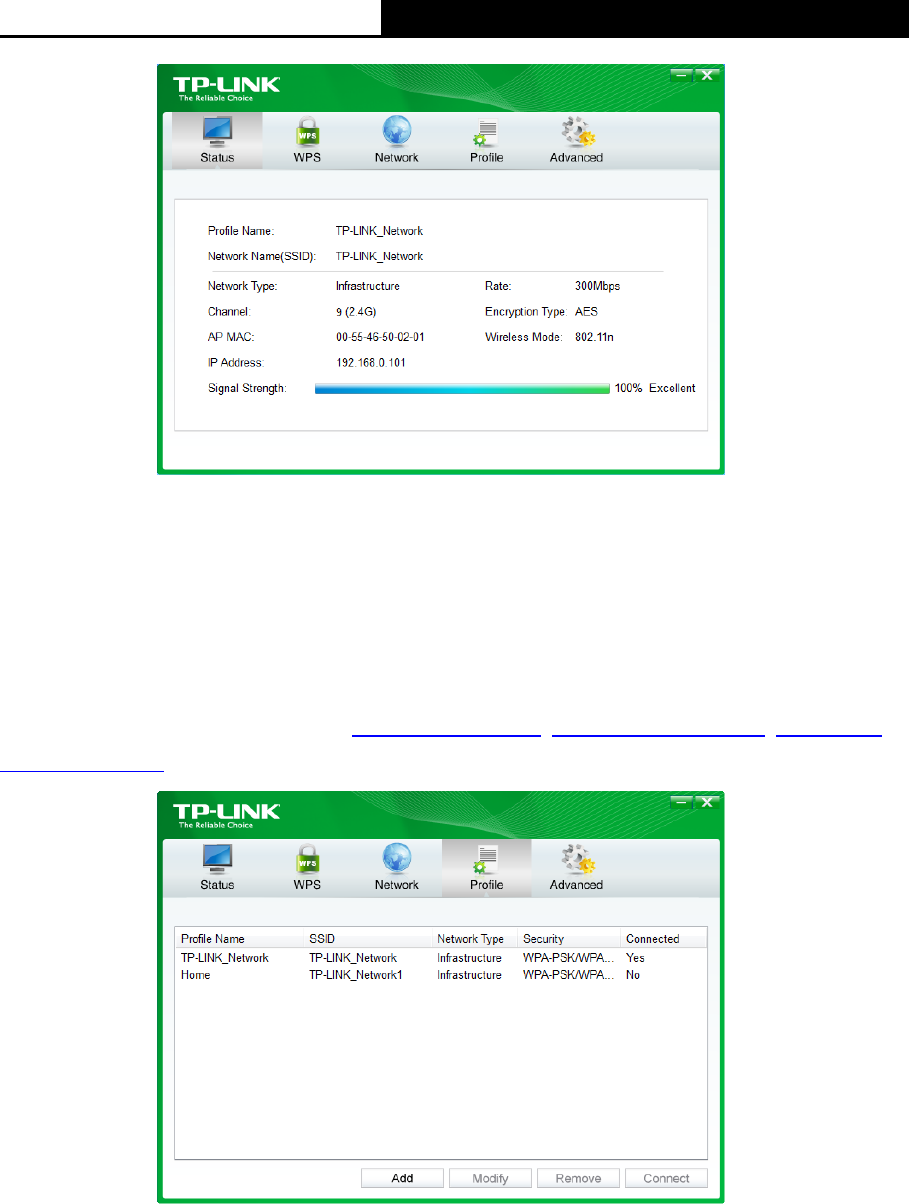Switch to Status tab in the lower Profile window
The height and width of the screenshot is (1204, 909).
[x=217, y=867]
